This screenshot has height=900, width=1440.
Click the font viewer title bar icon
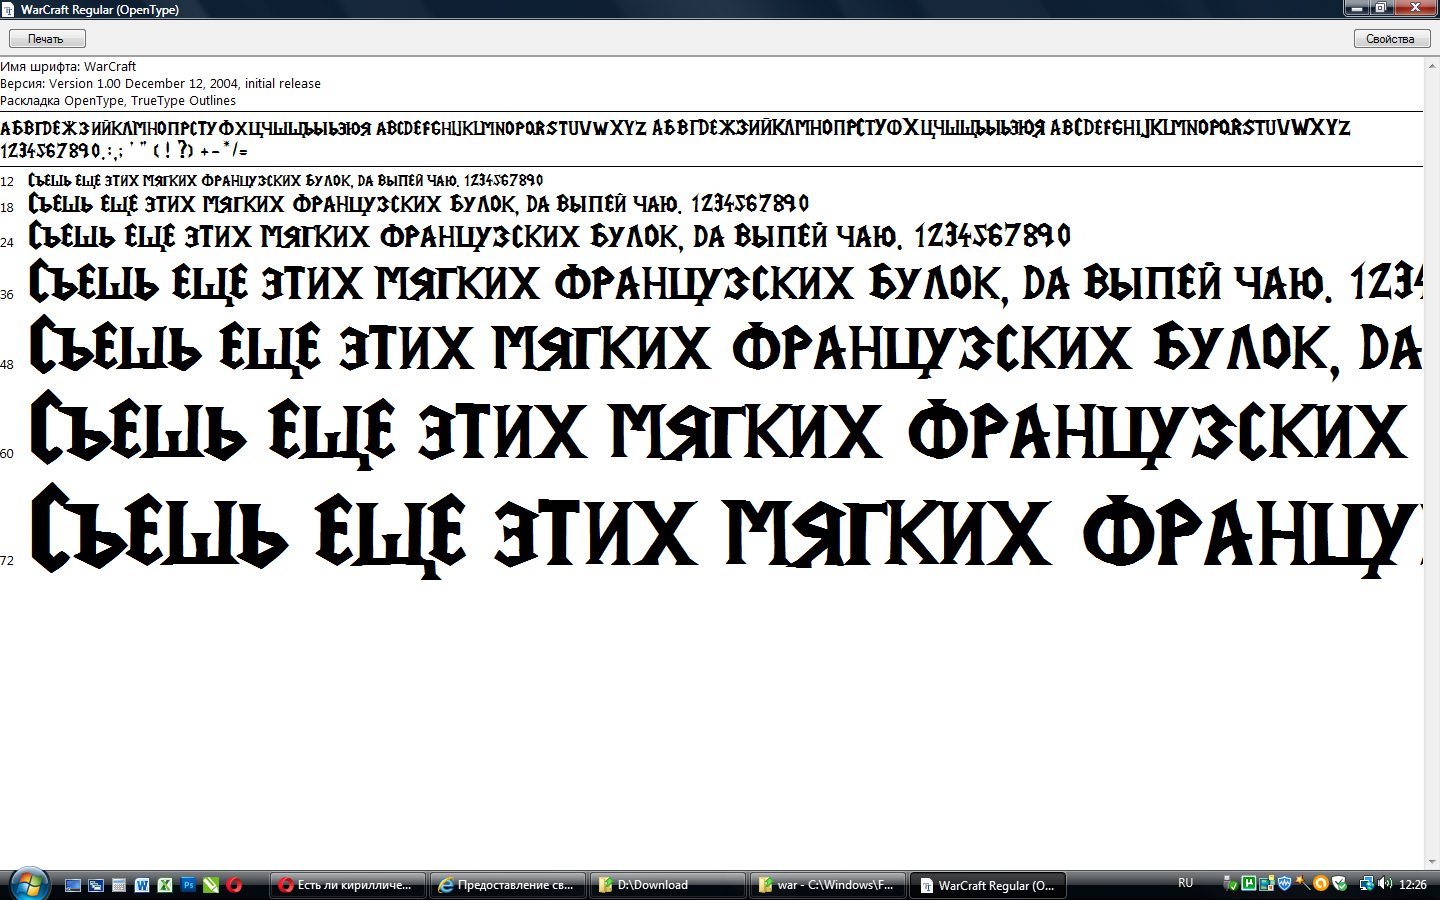point(8,9)
